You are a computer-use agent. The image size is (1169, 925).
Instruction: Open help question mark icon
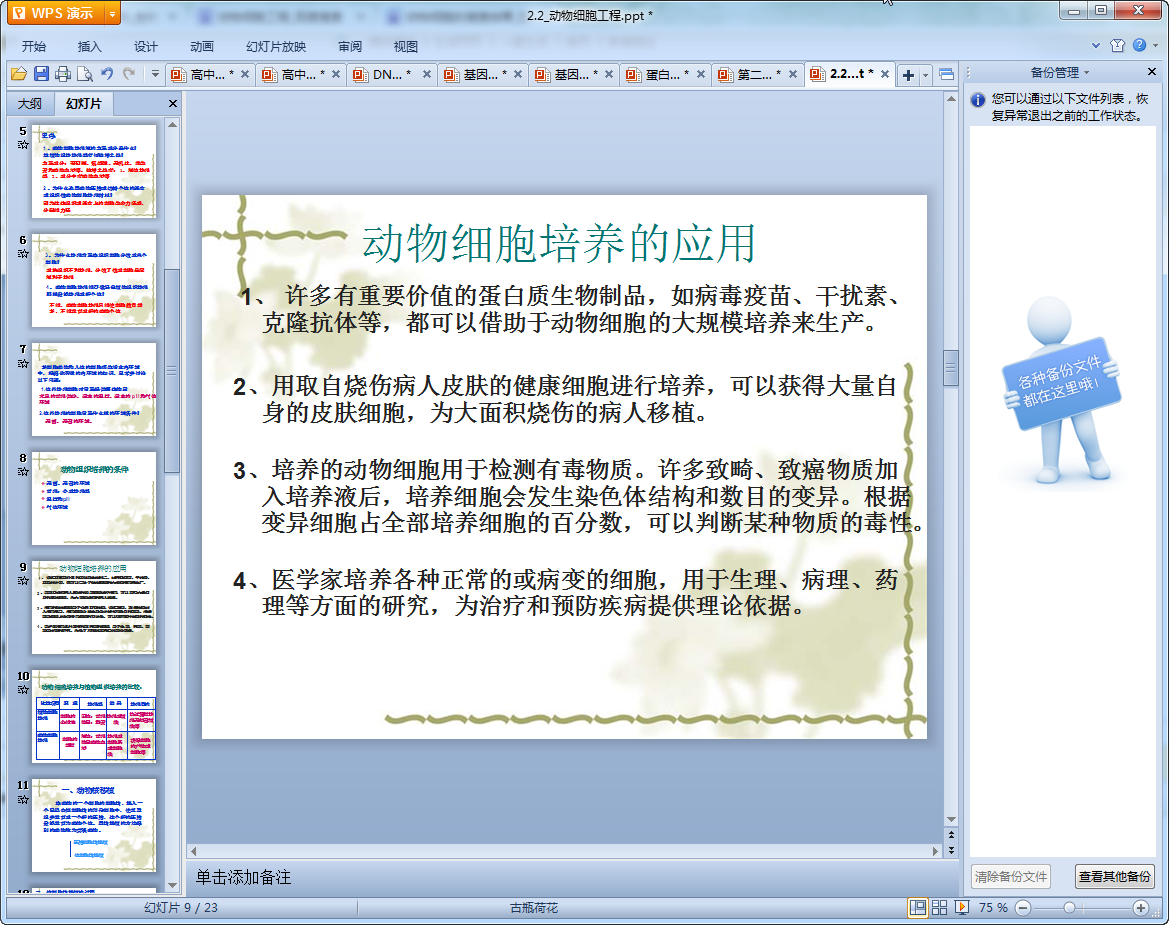pos(1139,45)
